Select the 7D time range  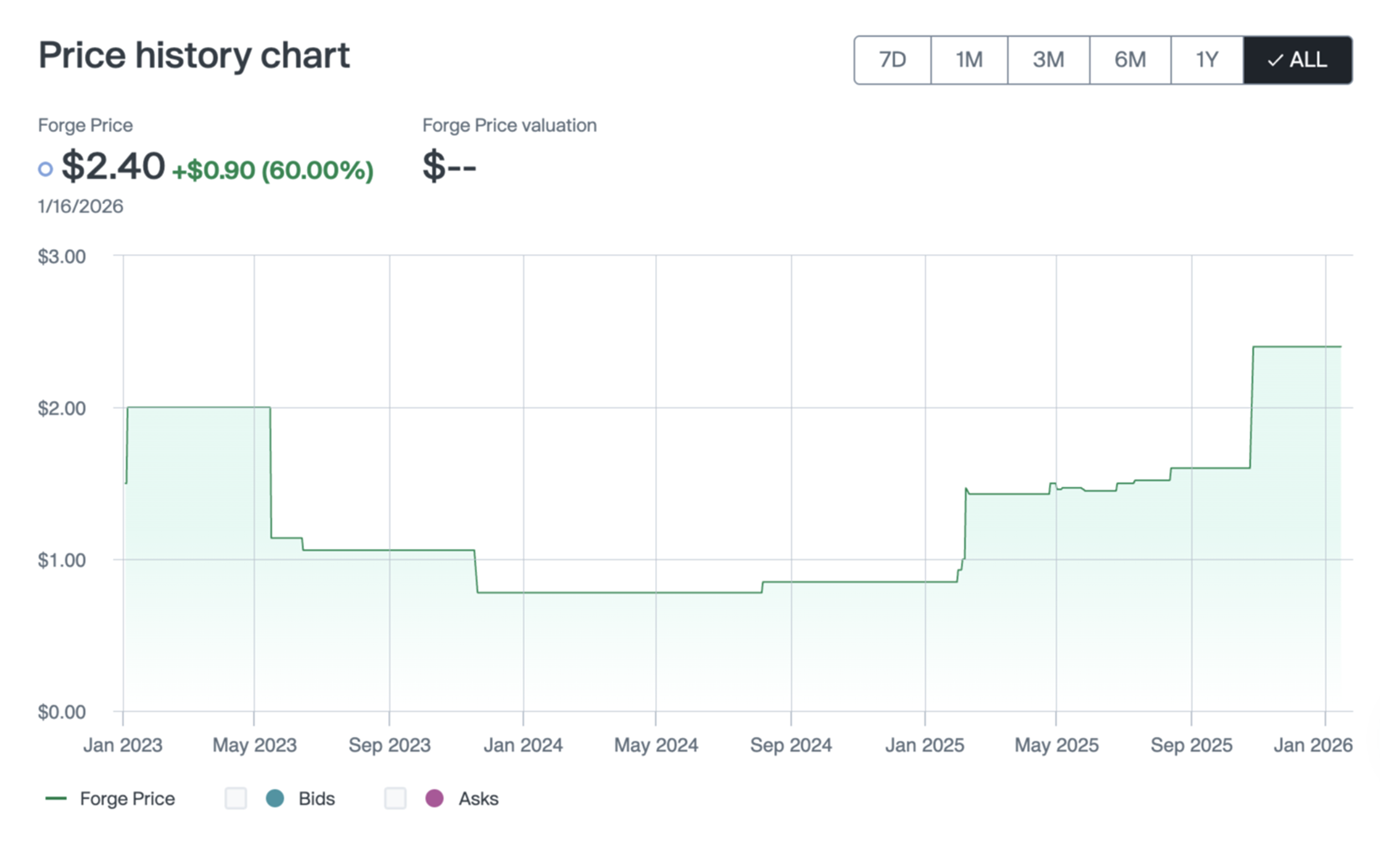tap(892, 60)
